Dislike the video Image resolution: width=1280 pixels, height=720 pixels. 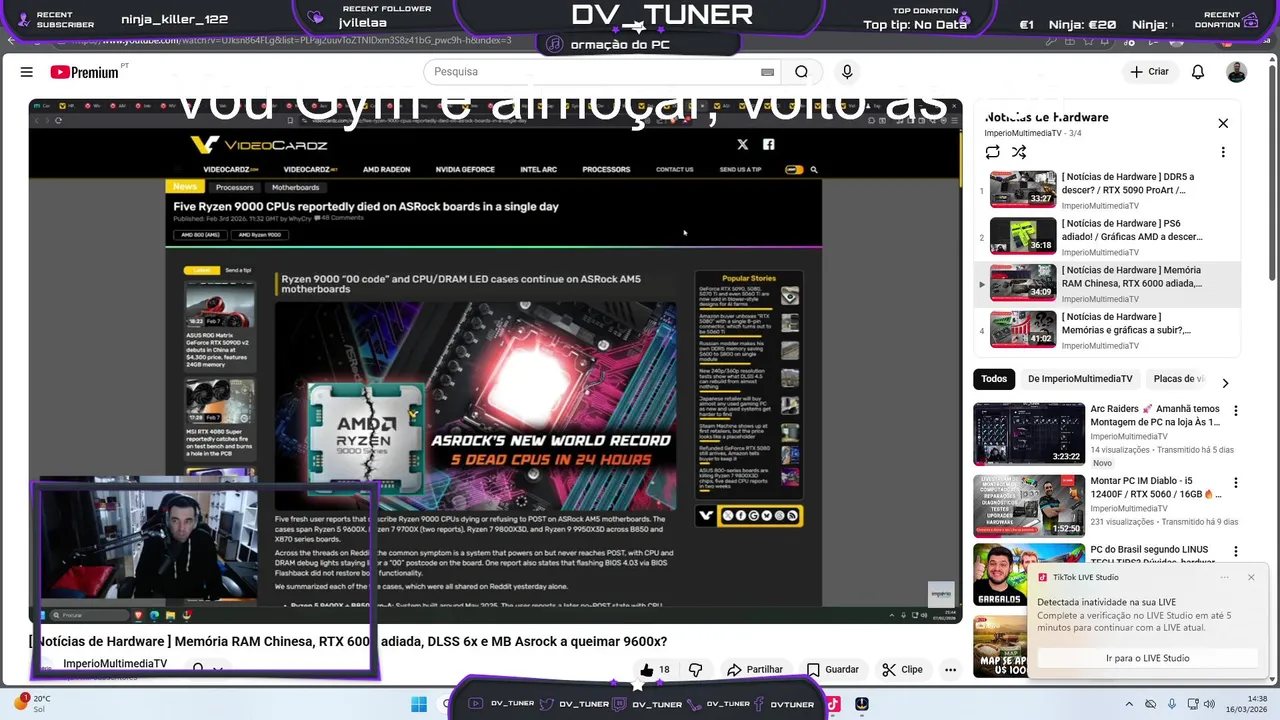click(696, 669)
